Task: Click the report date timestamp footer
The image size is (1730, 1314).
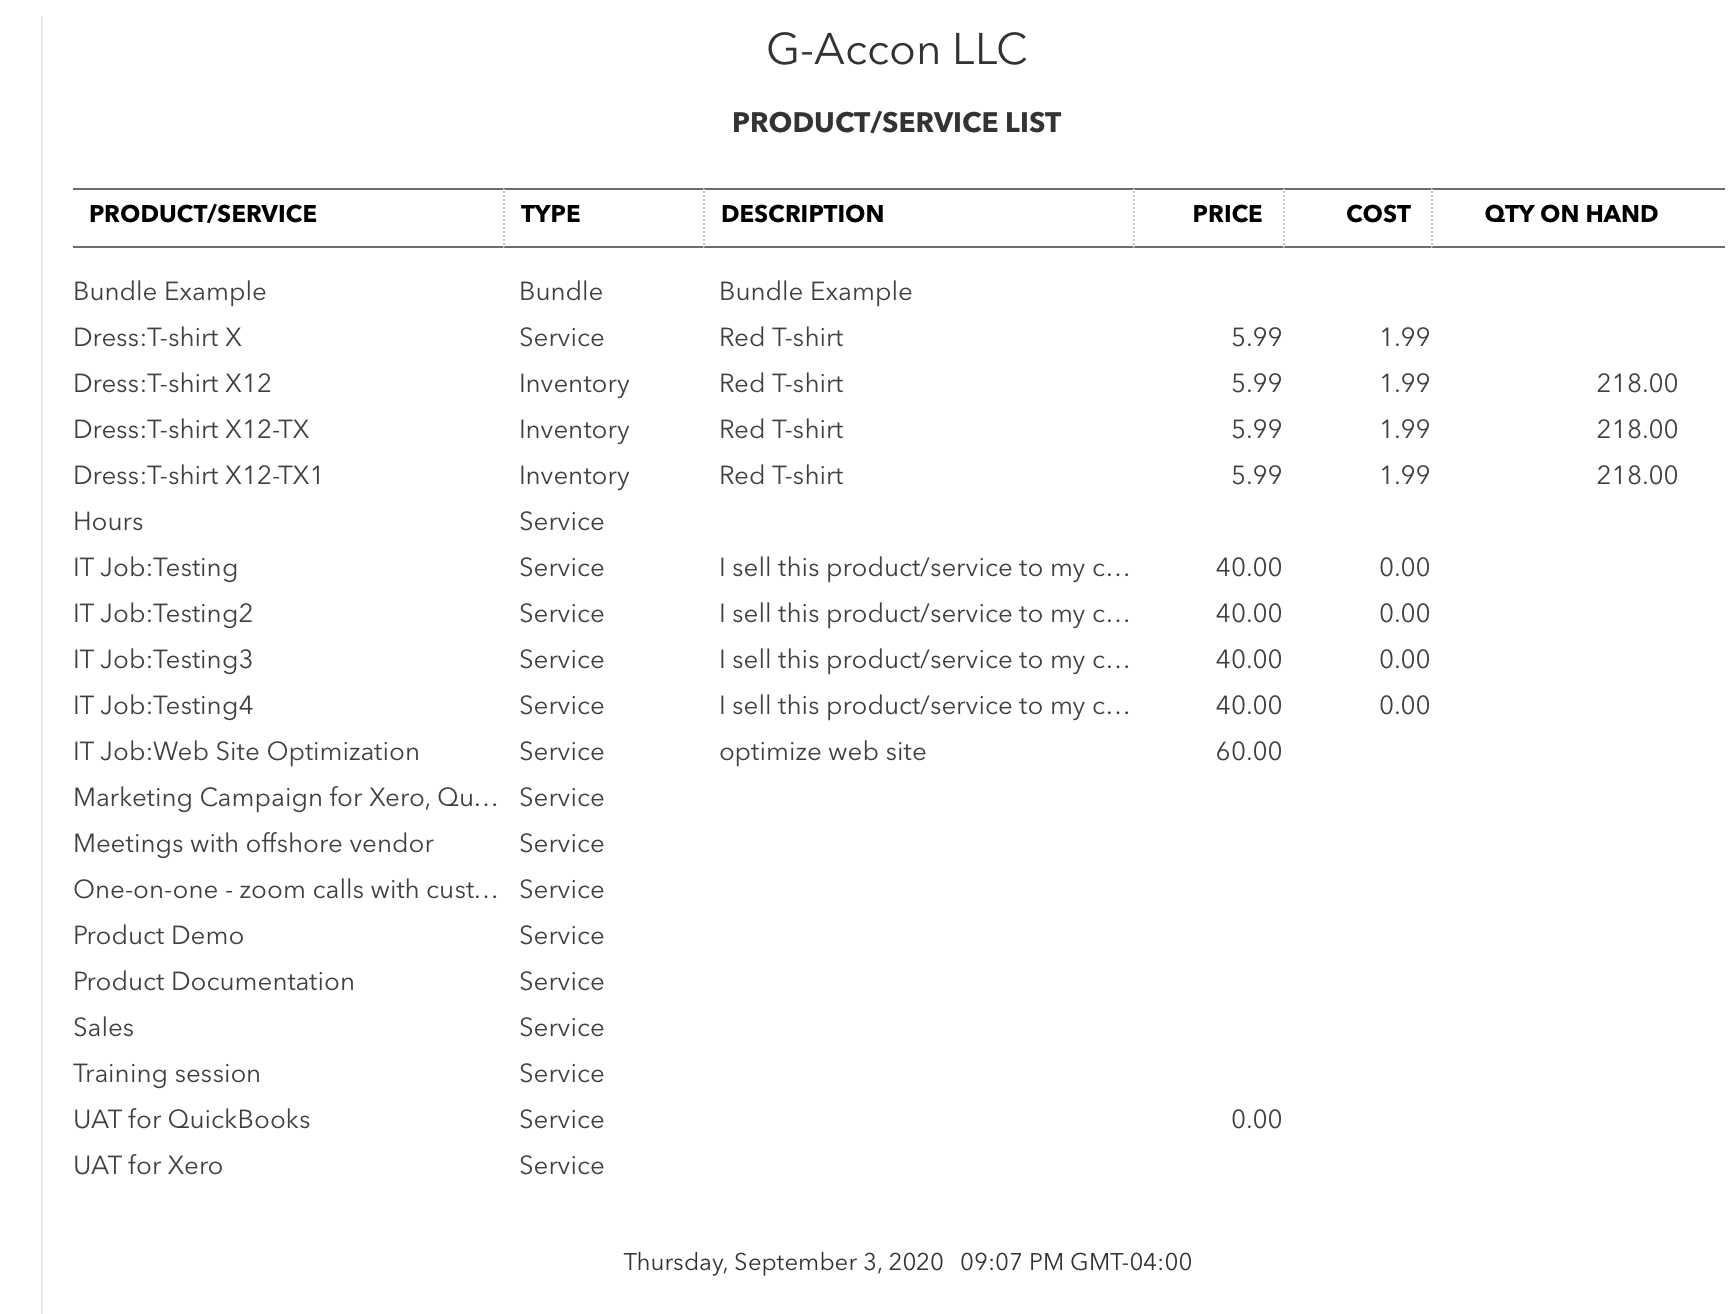Action: 907,1262
